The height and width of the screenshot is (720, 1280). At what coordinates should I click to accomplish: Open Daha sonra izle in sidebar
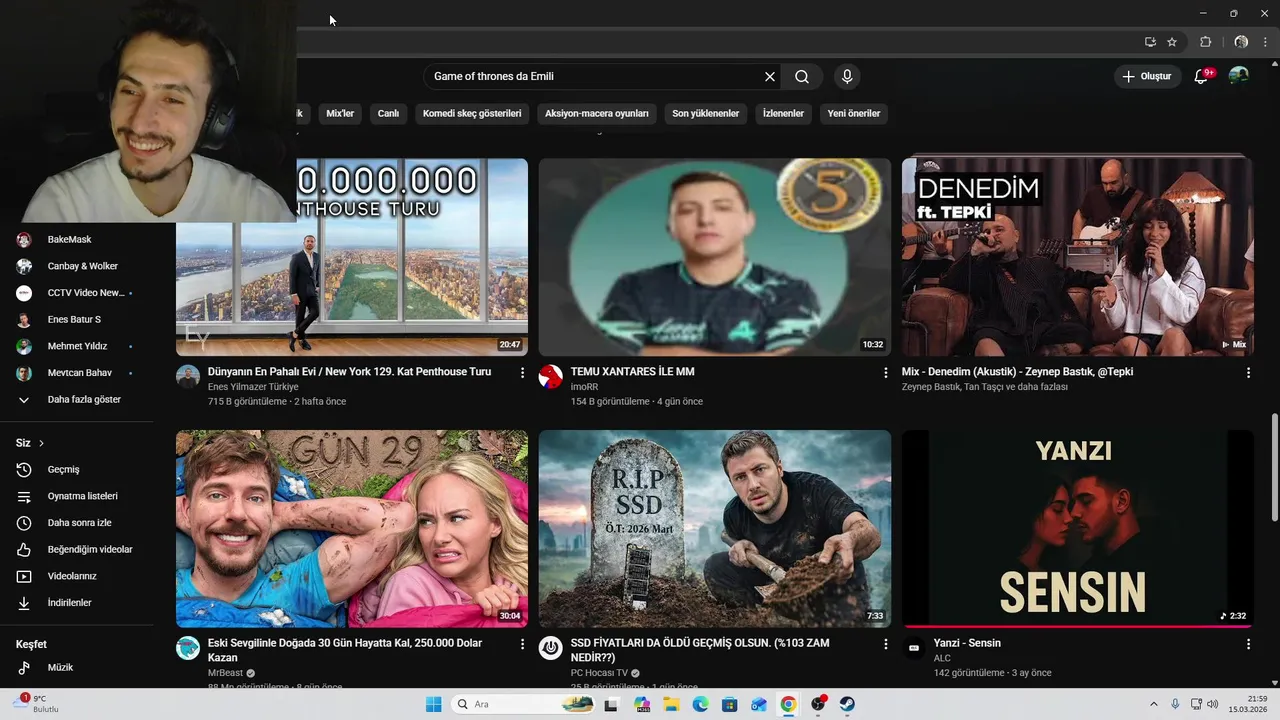click(76, 523)
